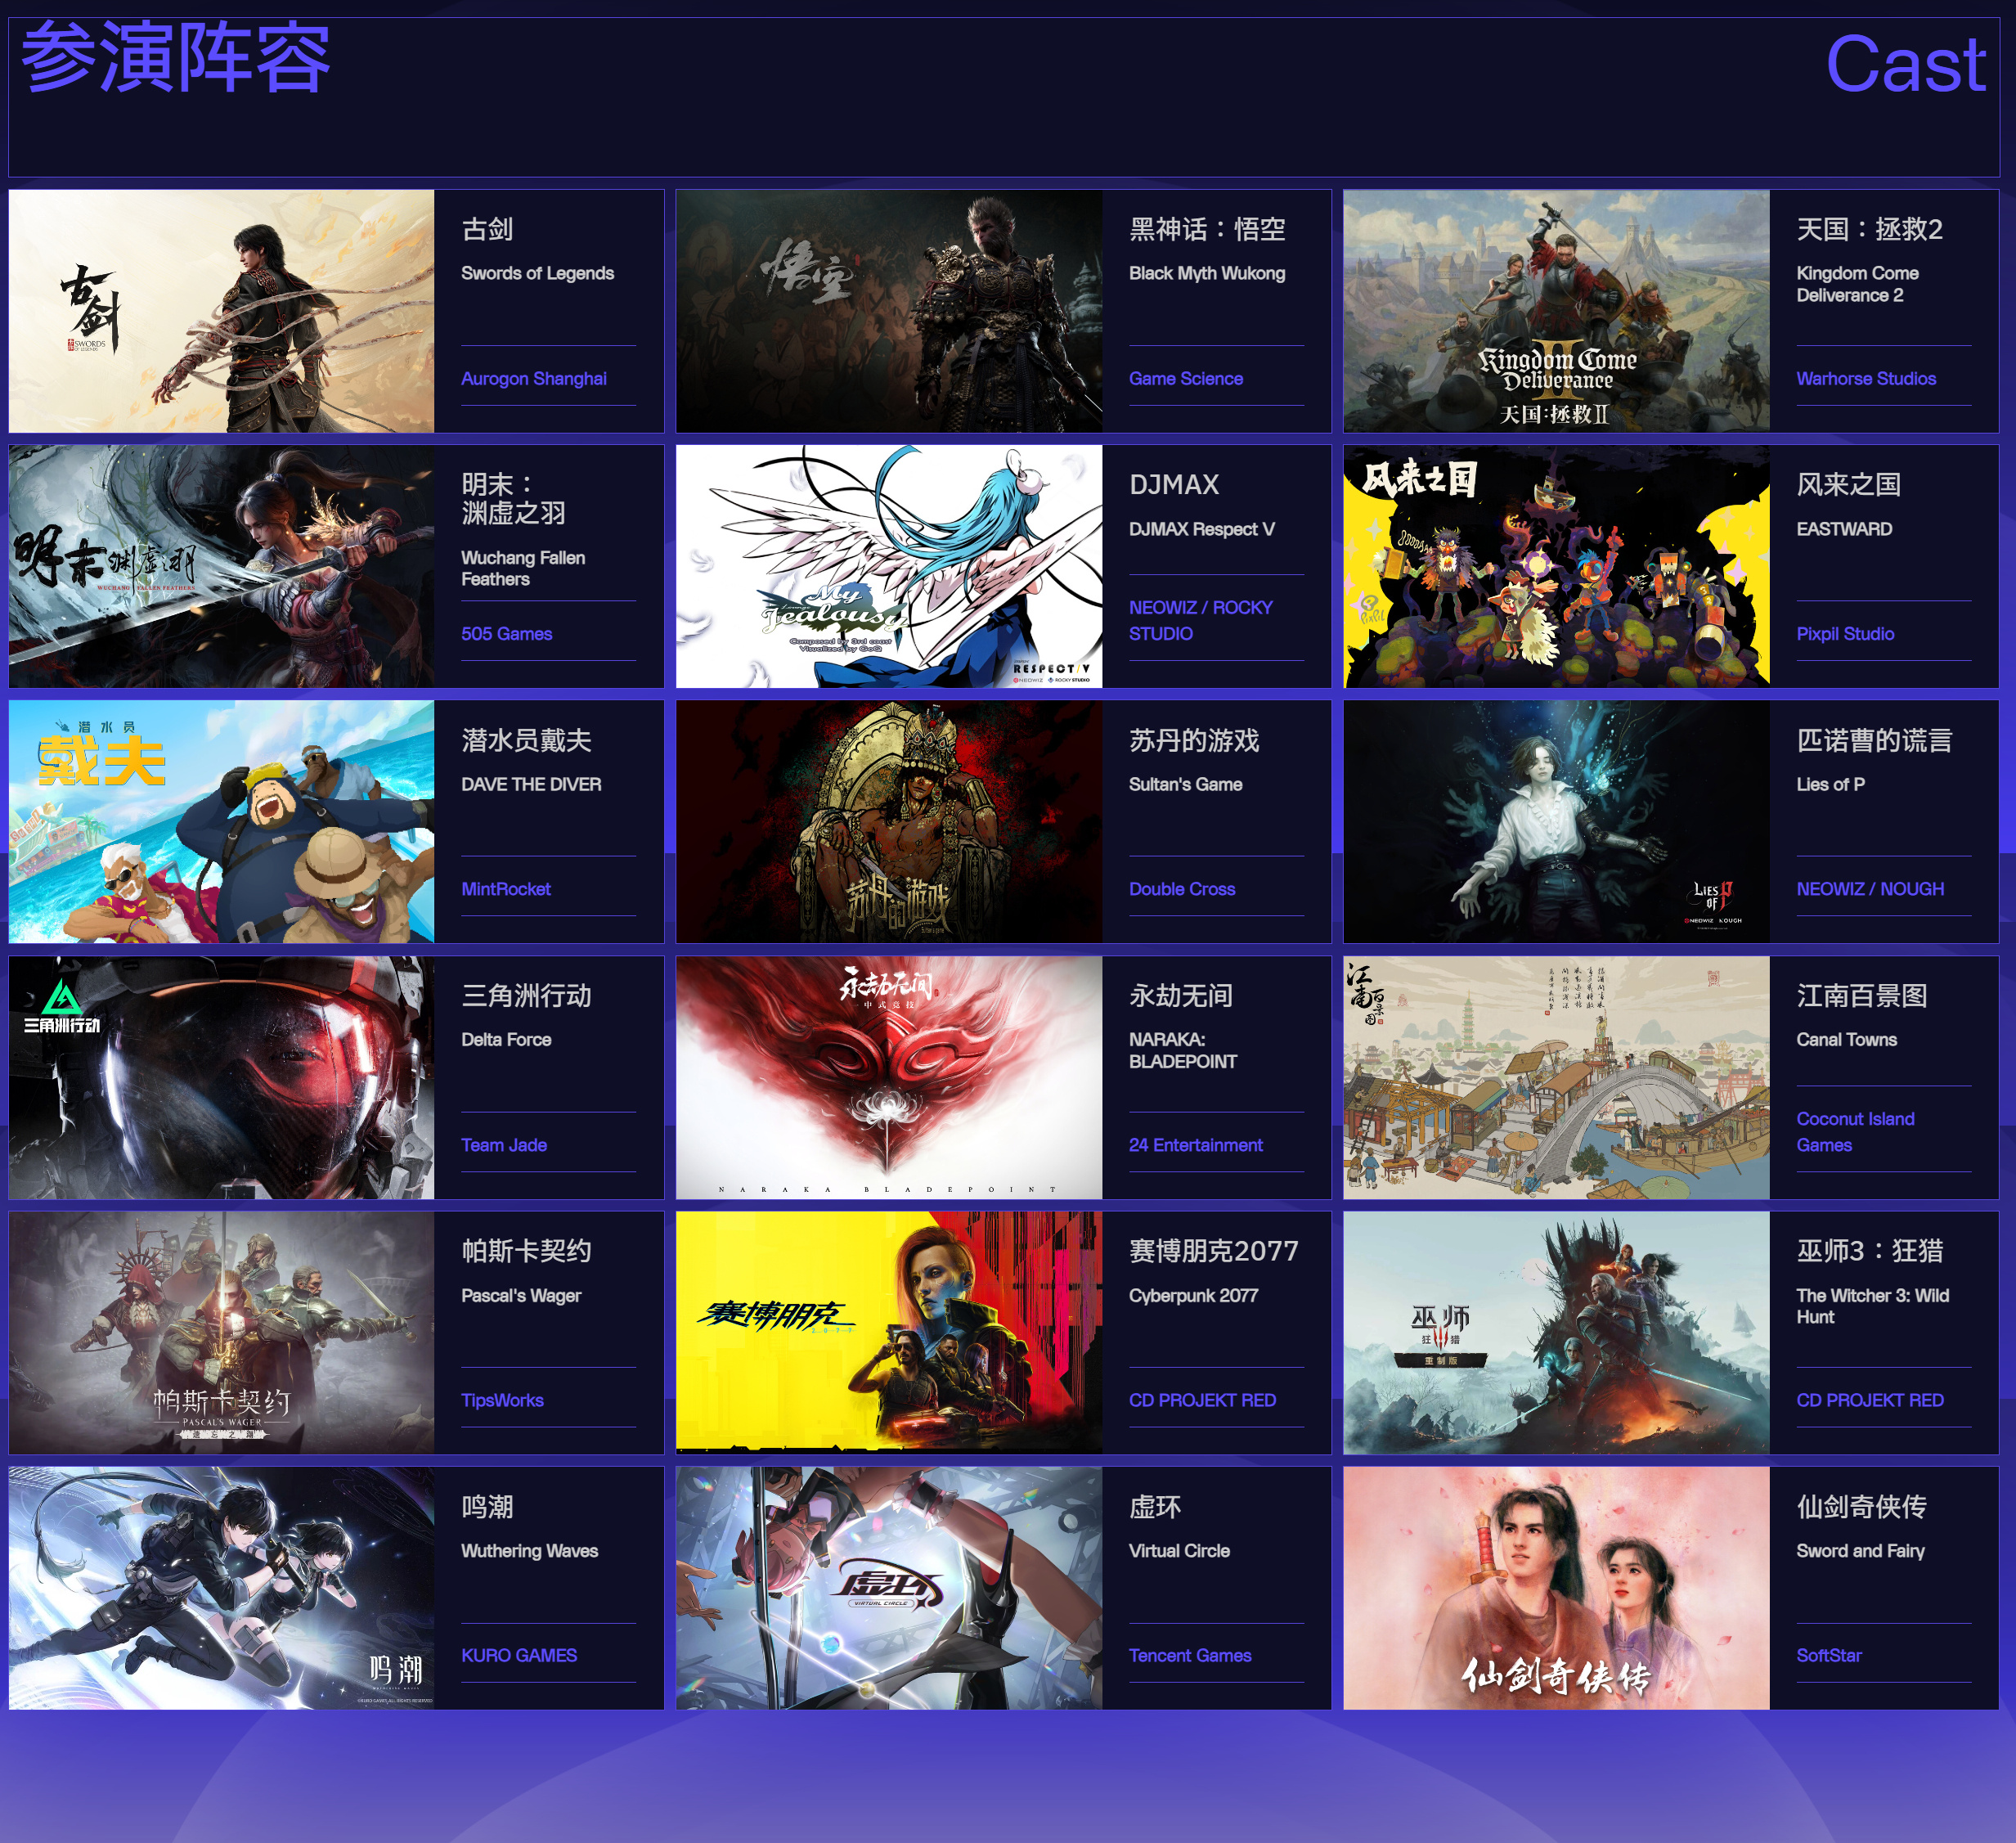This screenshot has height=1843, width=2016.
Task: Select the EASTWARD cover artwork
Action: click(1556, 566)
